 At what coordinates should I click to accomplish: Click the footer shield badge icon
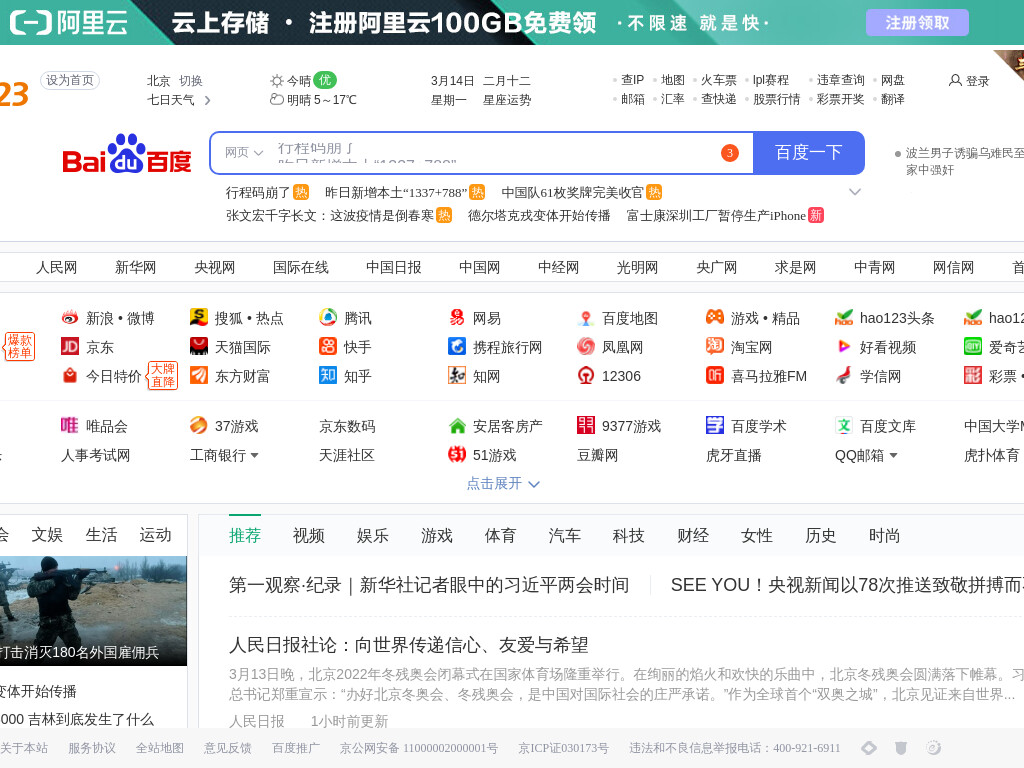(901, 748)
